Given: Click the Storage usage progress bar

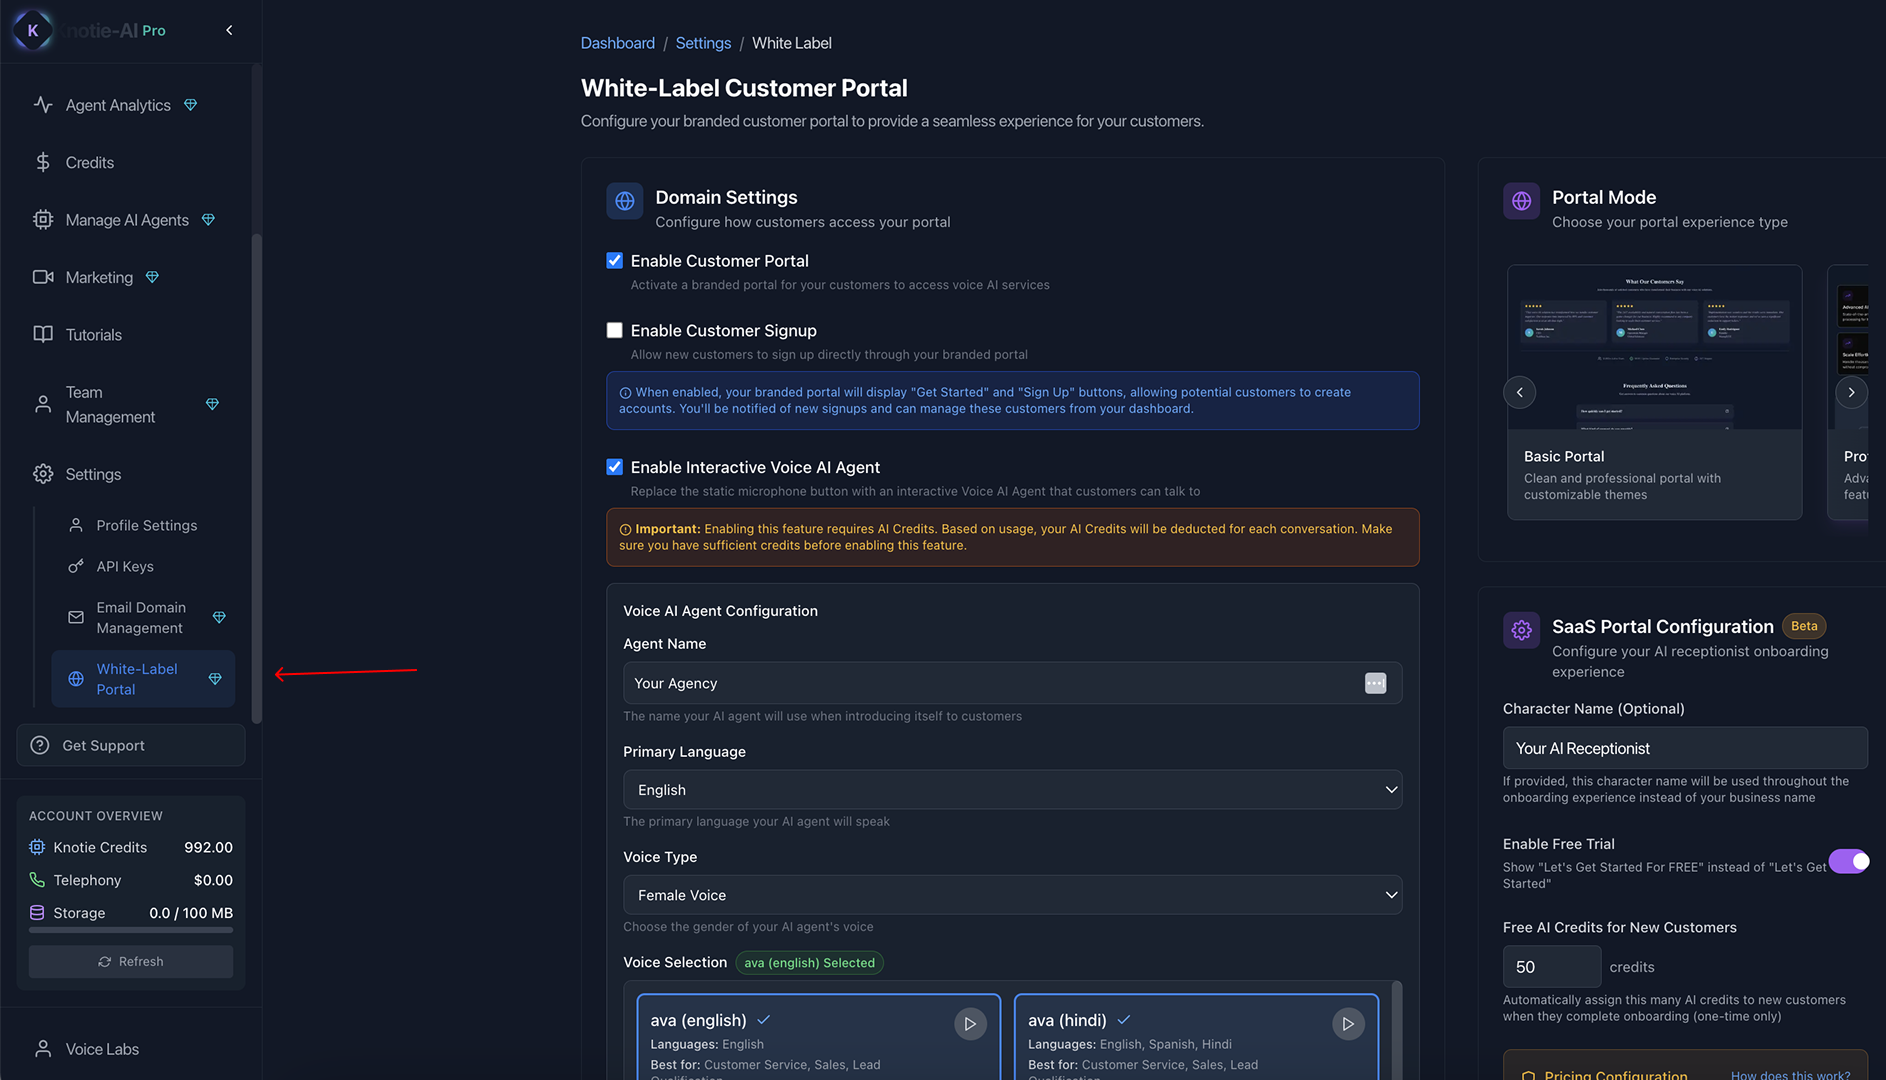Looking at the screenshot, I should pos(130,930).
